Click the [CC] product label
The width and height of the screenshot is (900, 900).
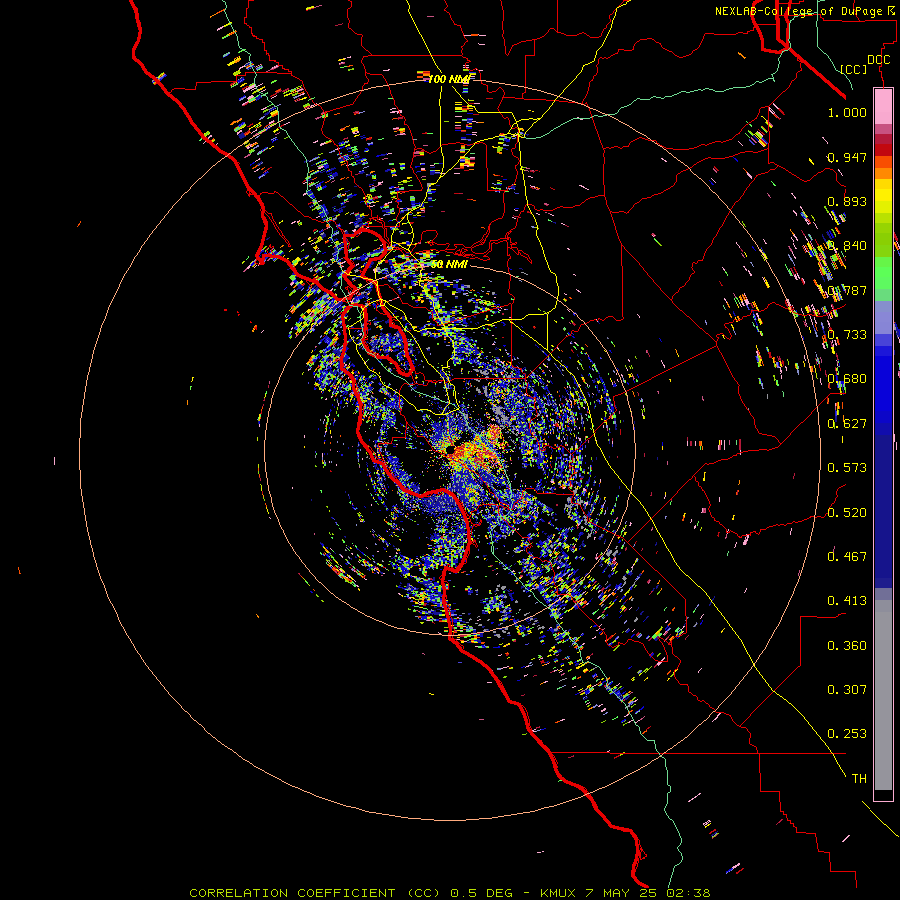coord(854,69)
